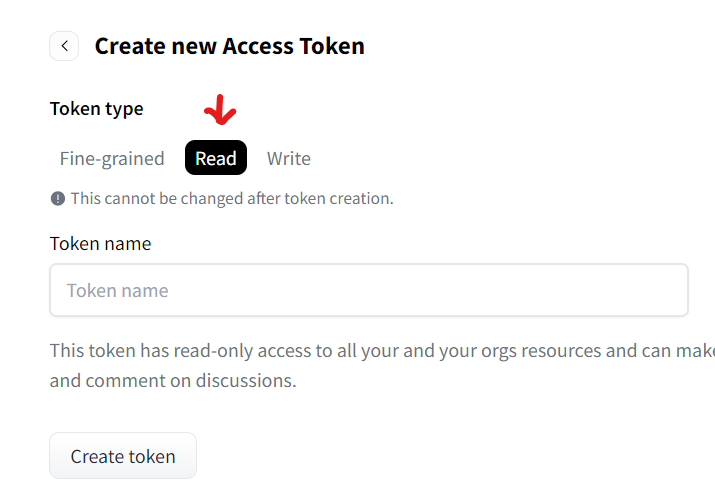Select the Fine-grained token type
The height and width of the screenshot is (488, 715).
[x=112, y=158]
